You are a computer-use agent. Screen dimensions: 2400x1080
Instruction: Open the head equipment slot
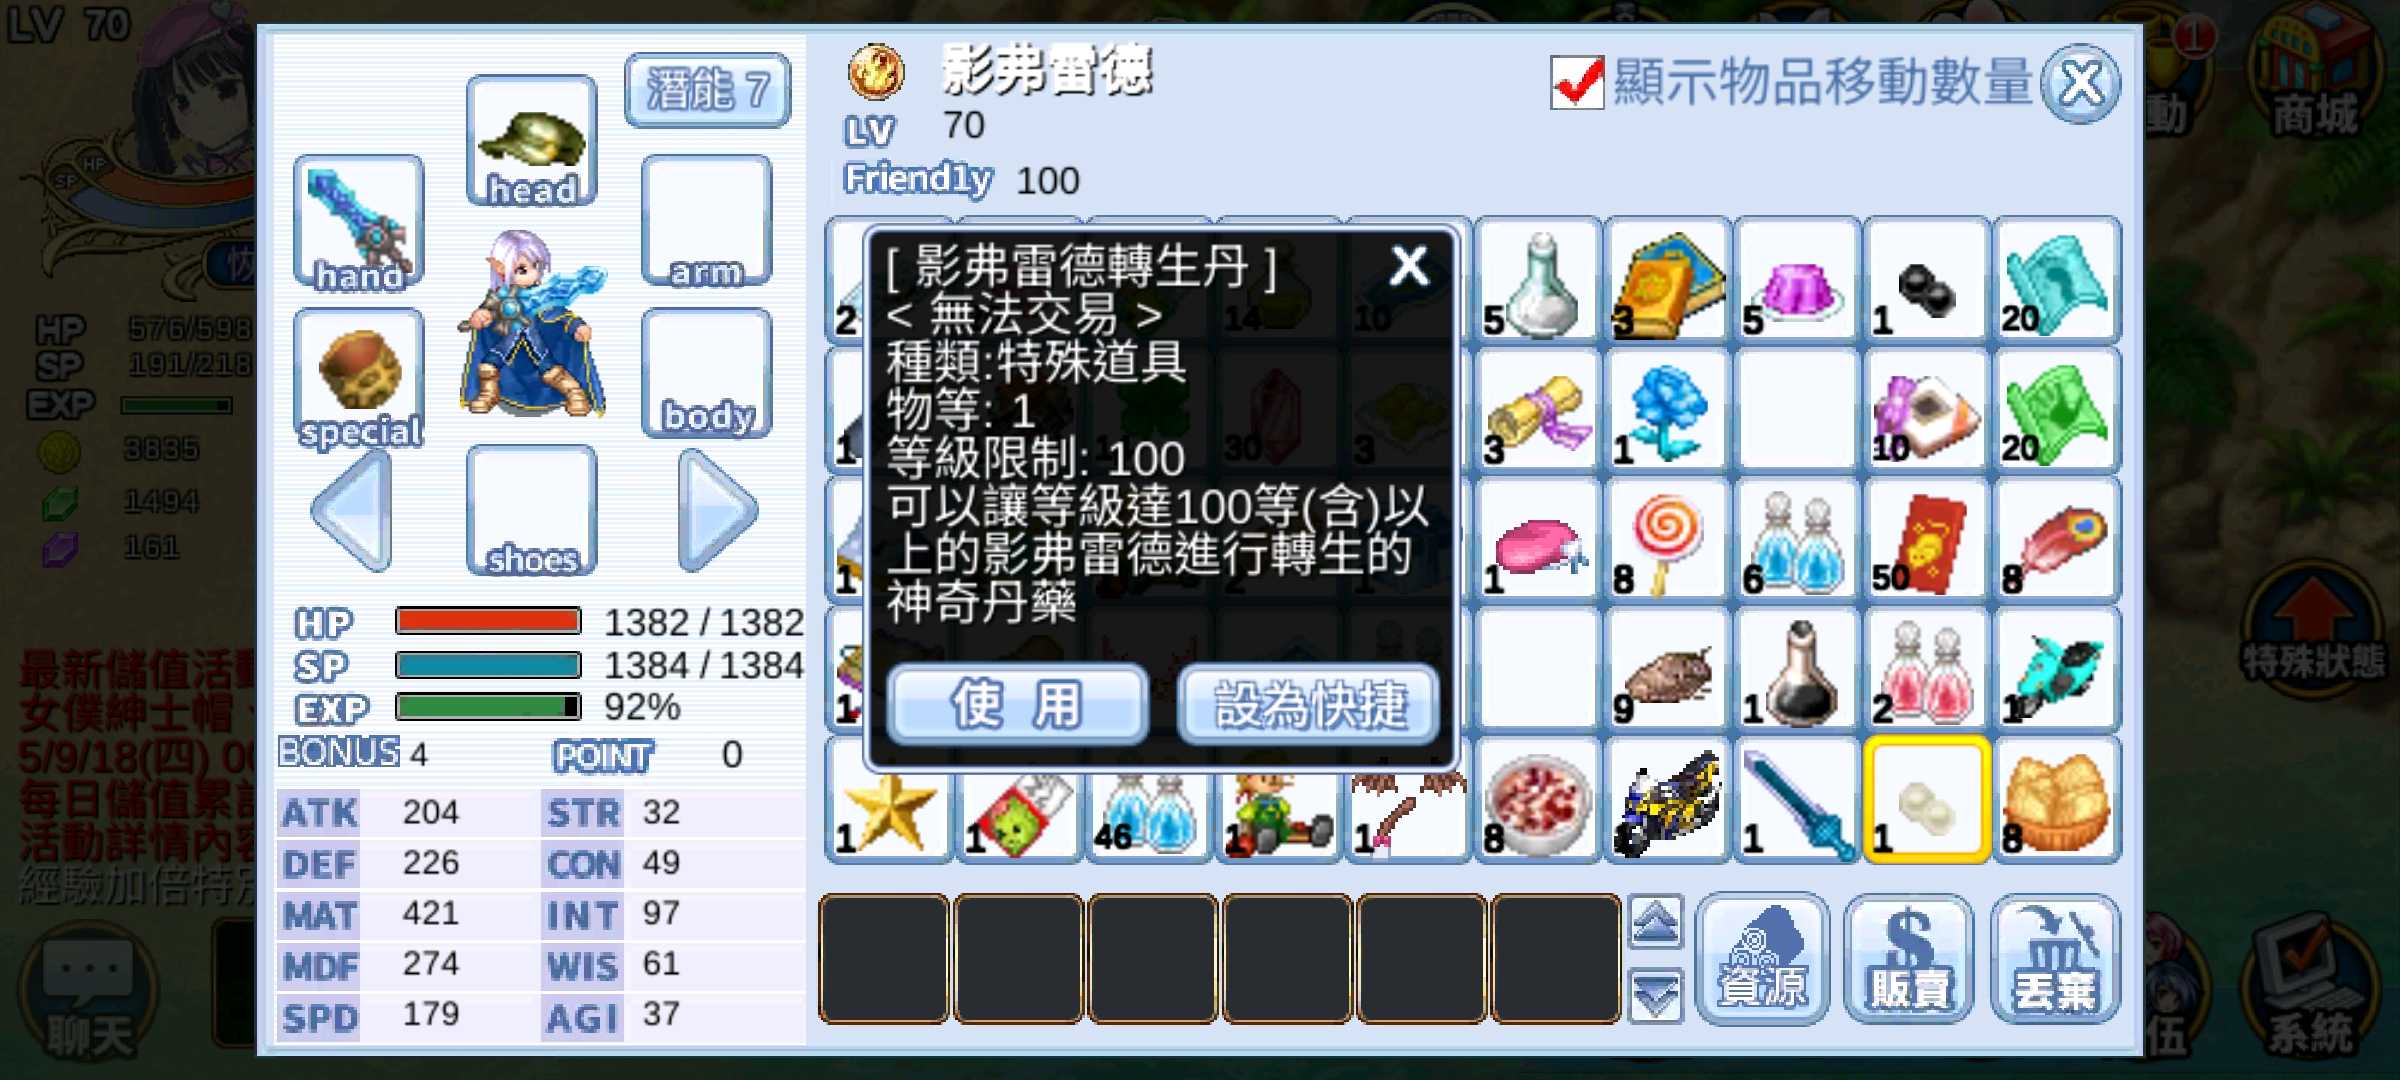[531, 141]
